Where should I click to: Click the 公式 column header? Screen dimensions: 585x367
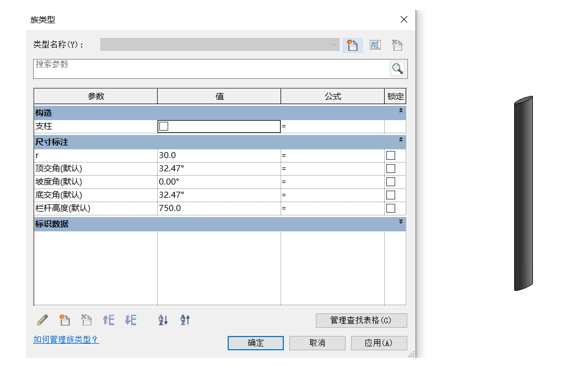(x=332, y=96)
